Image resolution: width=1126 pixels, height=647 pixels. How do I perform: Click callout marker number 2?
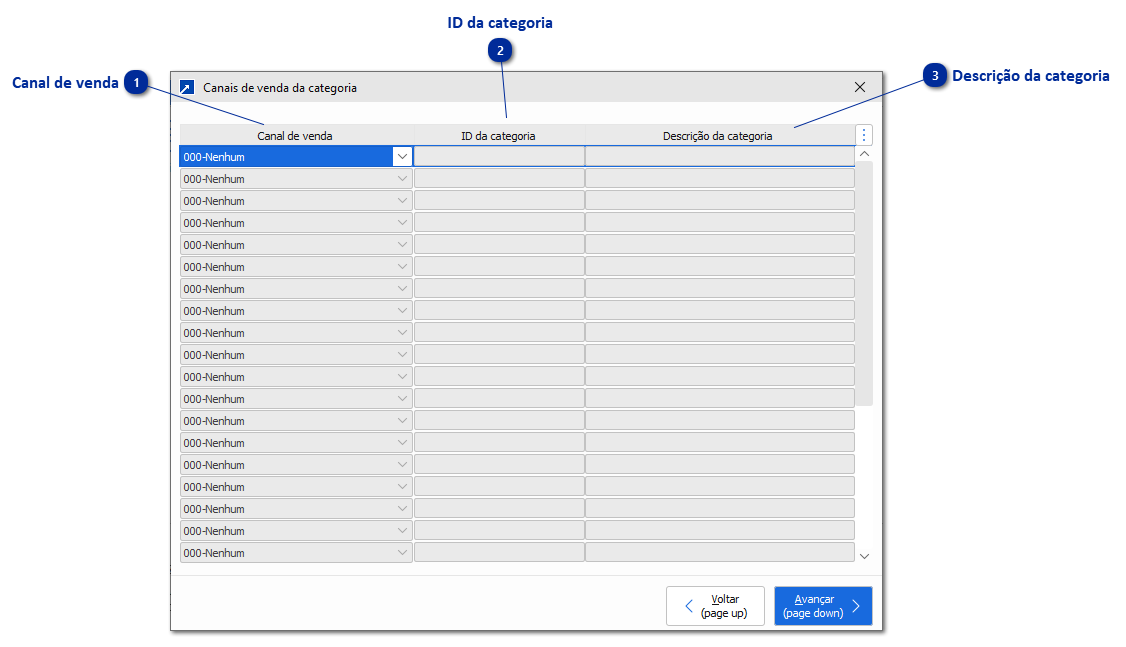click(500, 51)
